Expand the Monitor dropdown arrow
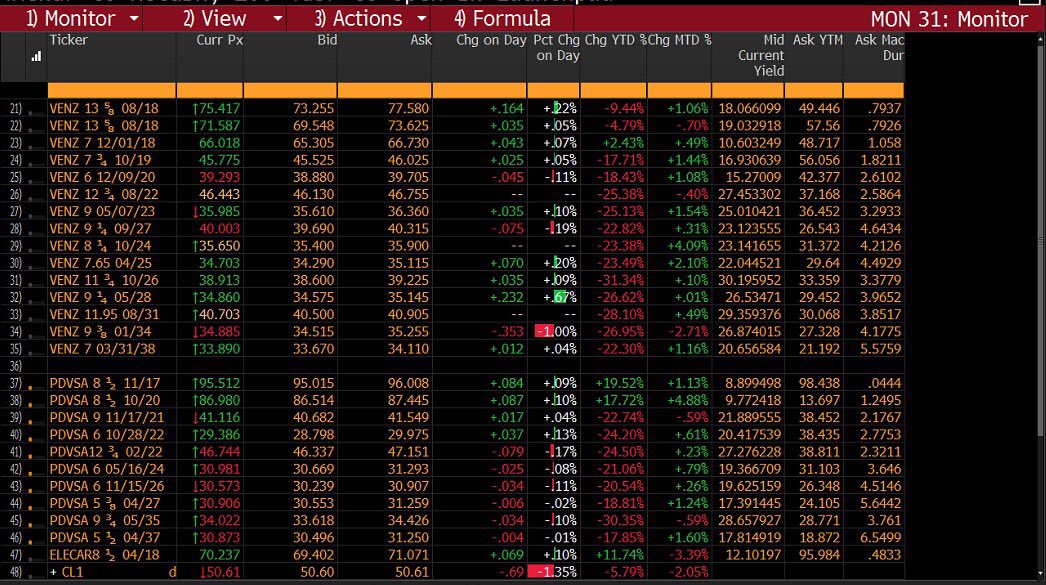 click(x=133, y=19)
